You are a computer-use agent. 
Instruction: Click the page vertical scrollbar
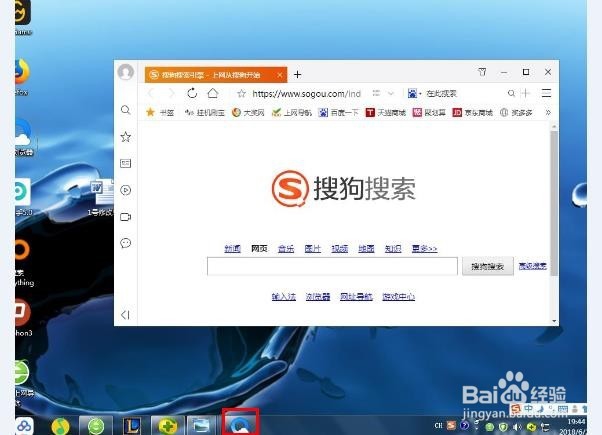[x=554, y=203]
